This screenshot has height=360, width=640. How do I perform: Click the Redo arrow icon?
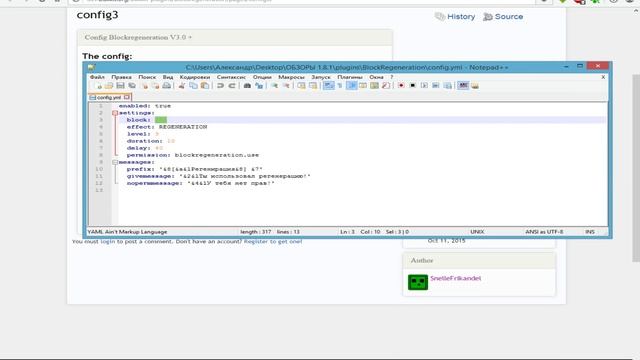tap(232, 86)
